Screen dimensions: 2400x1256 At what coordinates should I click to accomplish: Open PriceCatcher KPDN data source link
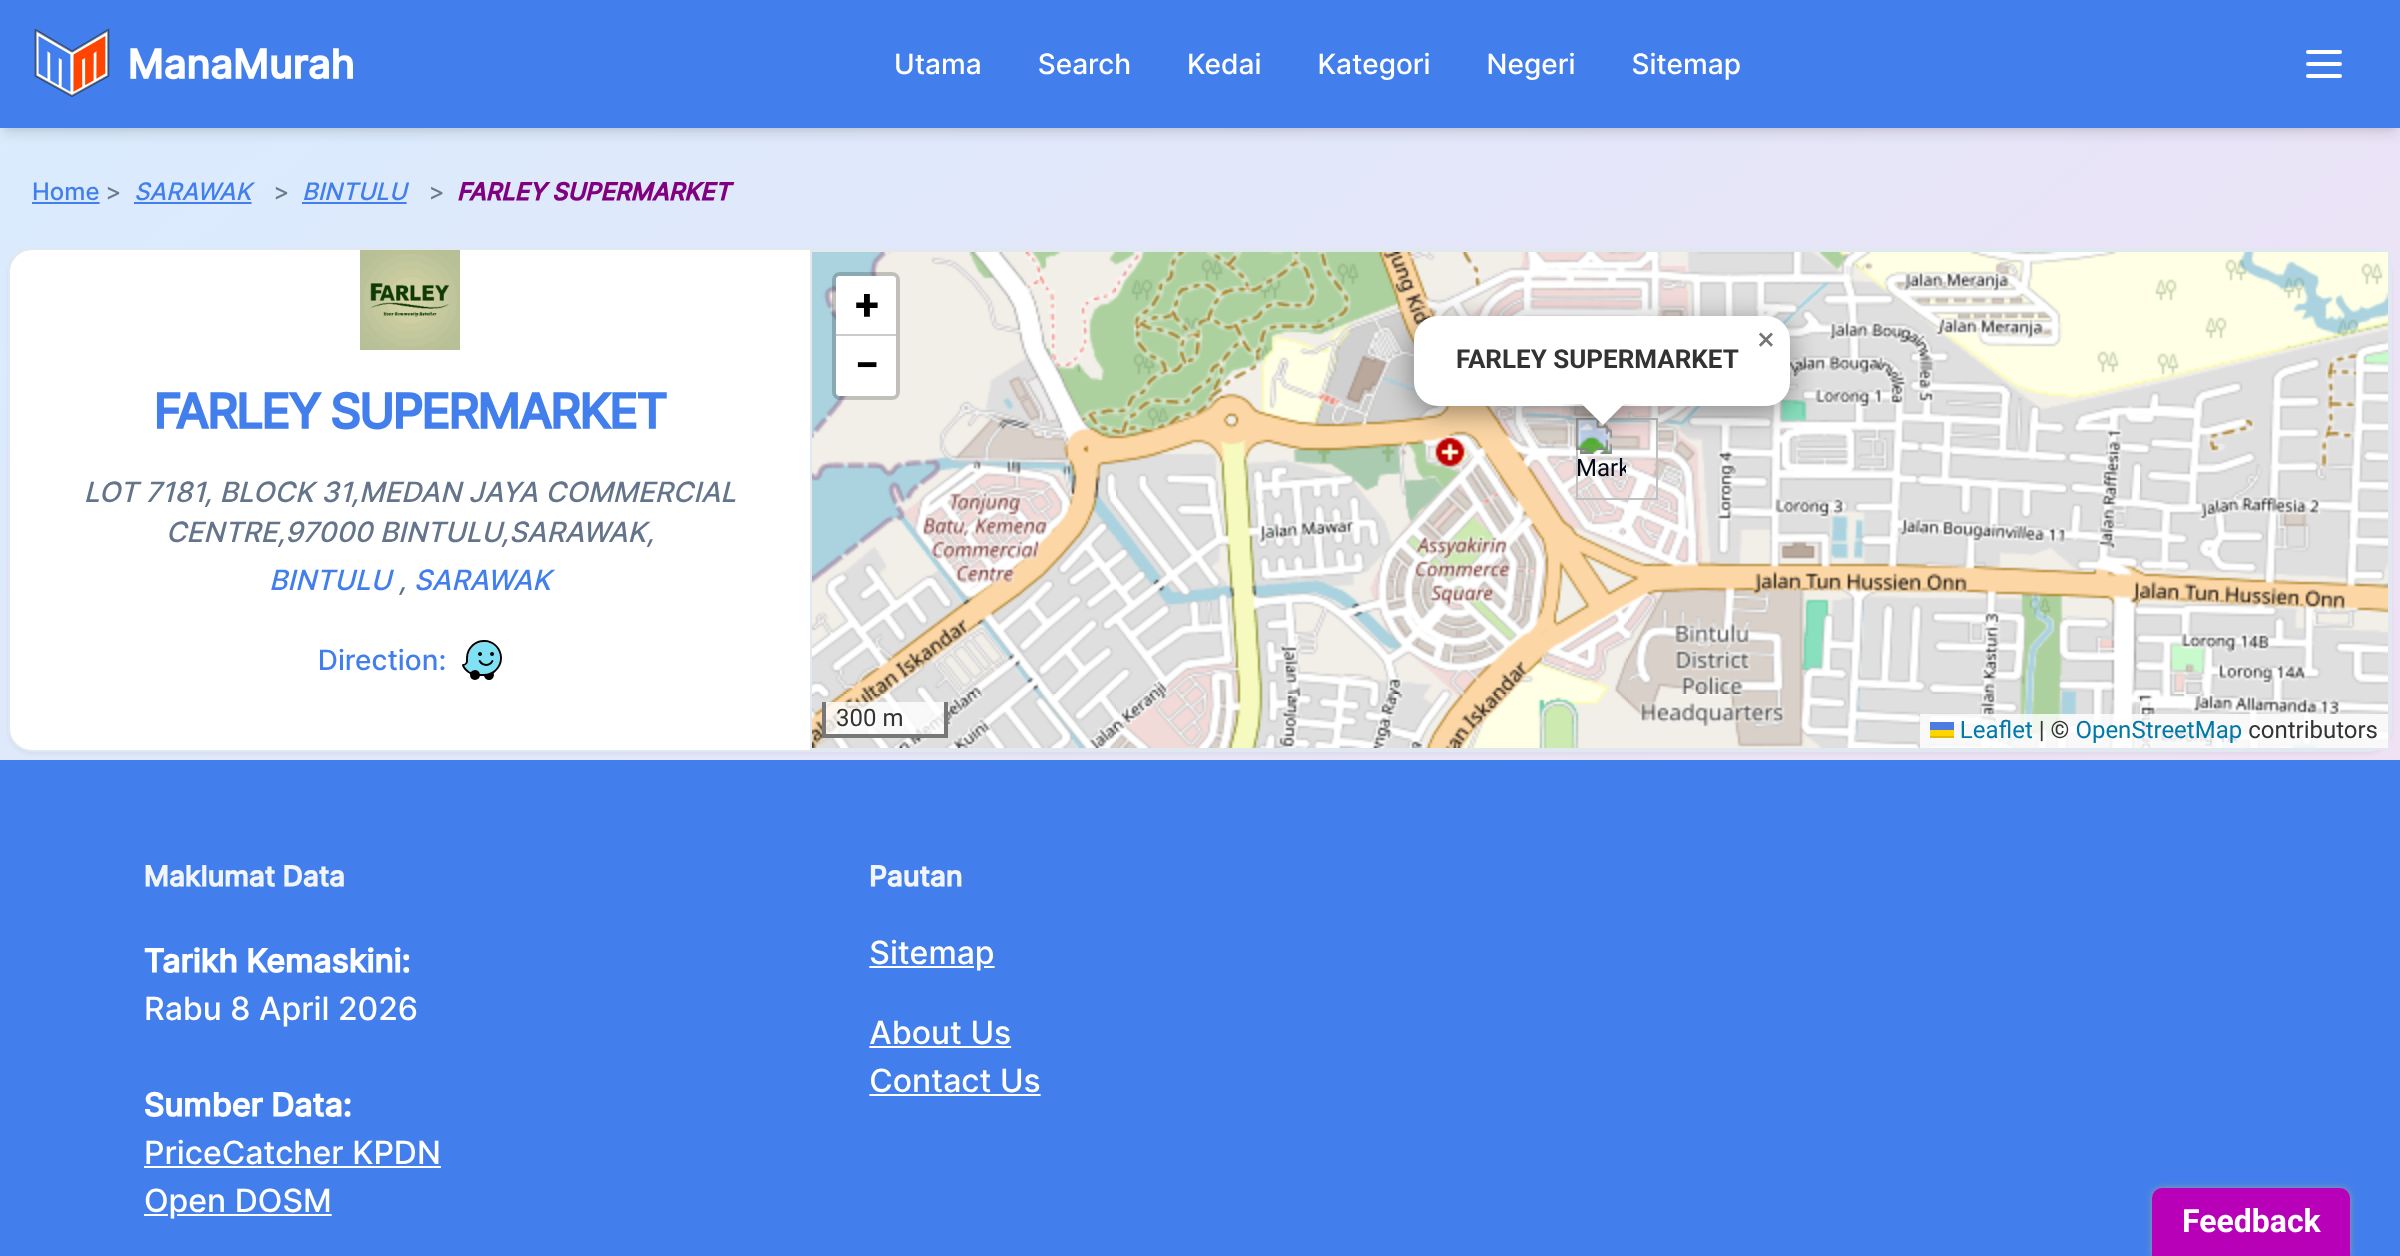click(292, 1153)
